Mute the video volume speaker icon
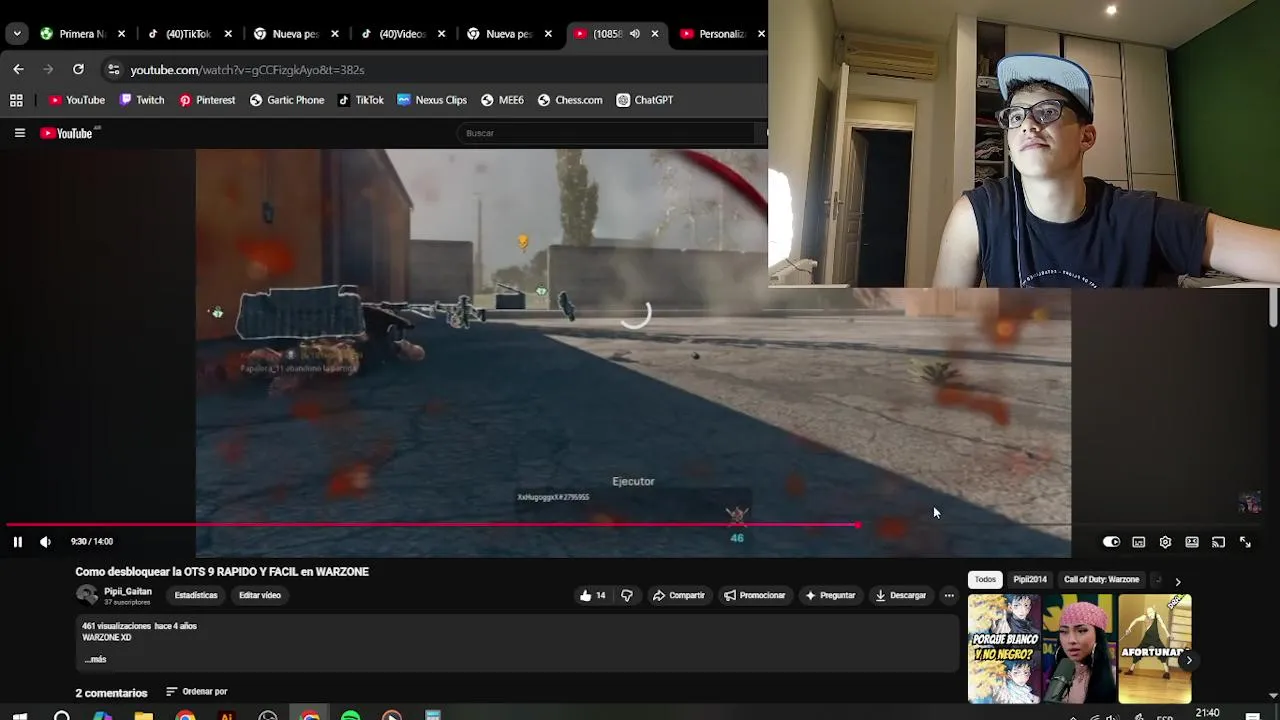This screenshot has width=1280, height=720. (45, 541)
